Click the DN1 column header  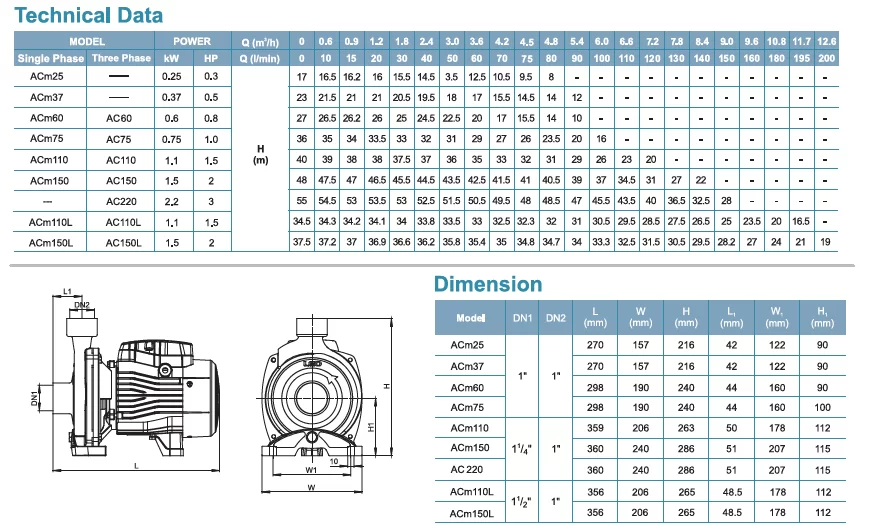522,317
